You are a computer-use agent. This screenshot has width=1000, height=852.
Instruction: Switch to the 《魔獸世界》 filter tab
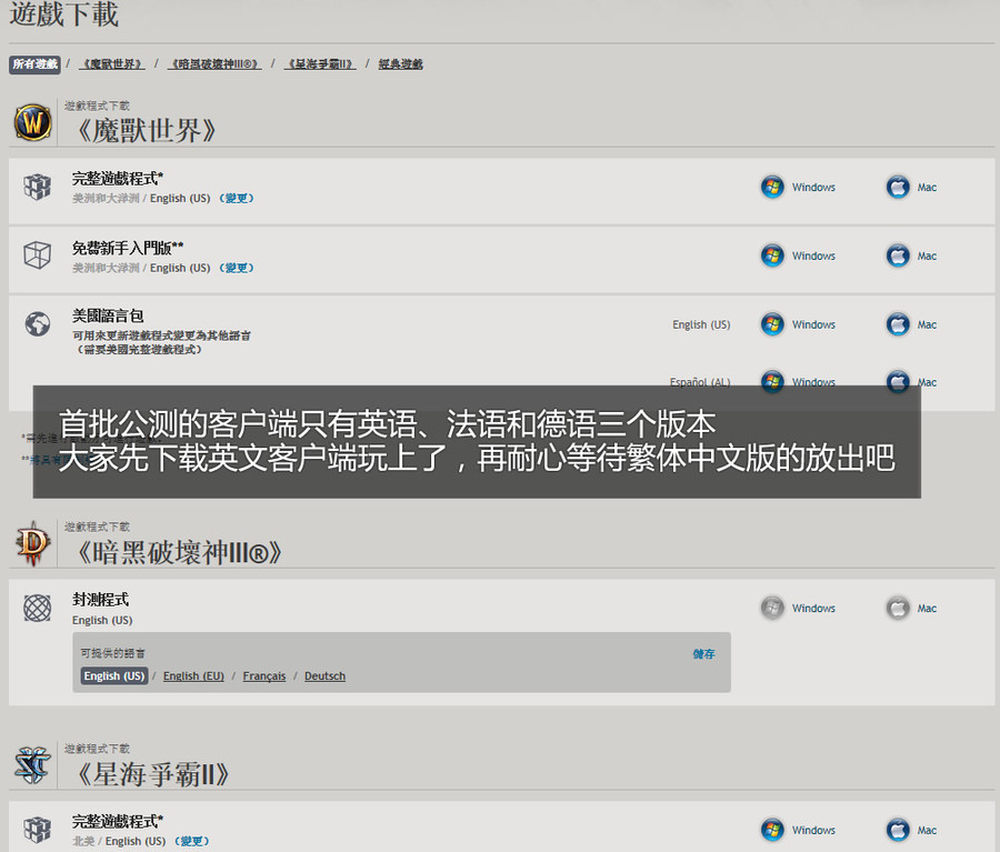(112, 64)
